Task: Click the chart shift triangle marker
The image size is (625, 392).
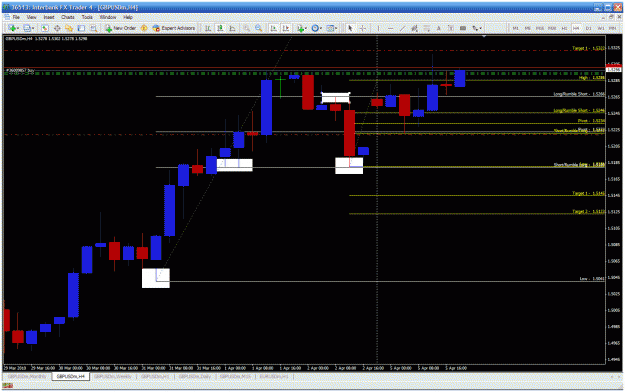Action: point(484,36)
